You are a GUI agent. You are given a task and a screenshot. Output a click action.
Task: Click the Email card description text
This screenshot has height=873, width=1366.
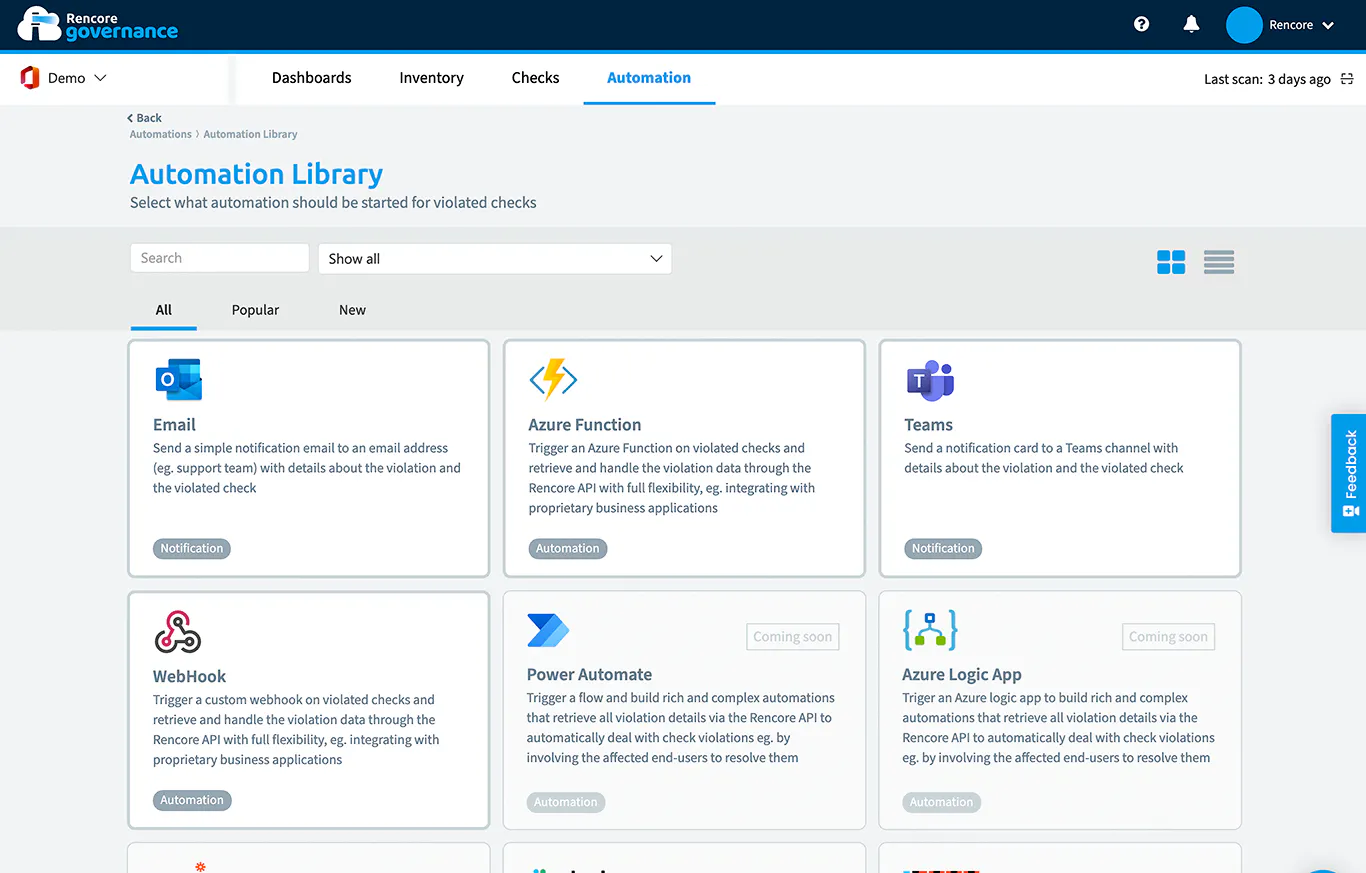307,468
